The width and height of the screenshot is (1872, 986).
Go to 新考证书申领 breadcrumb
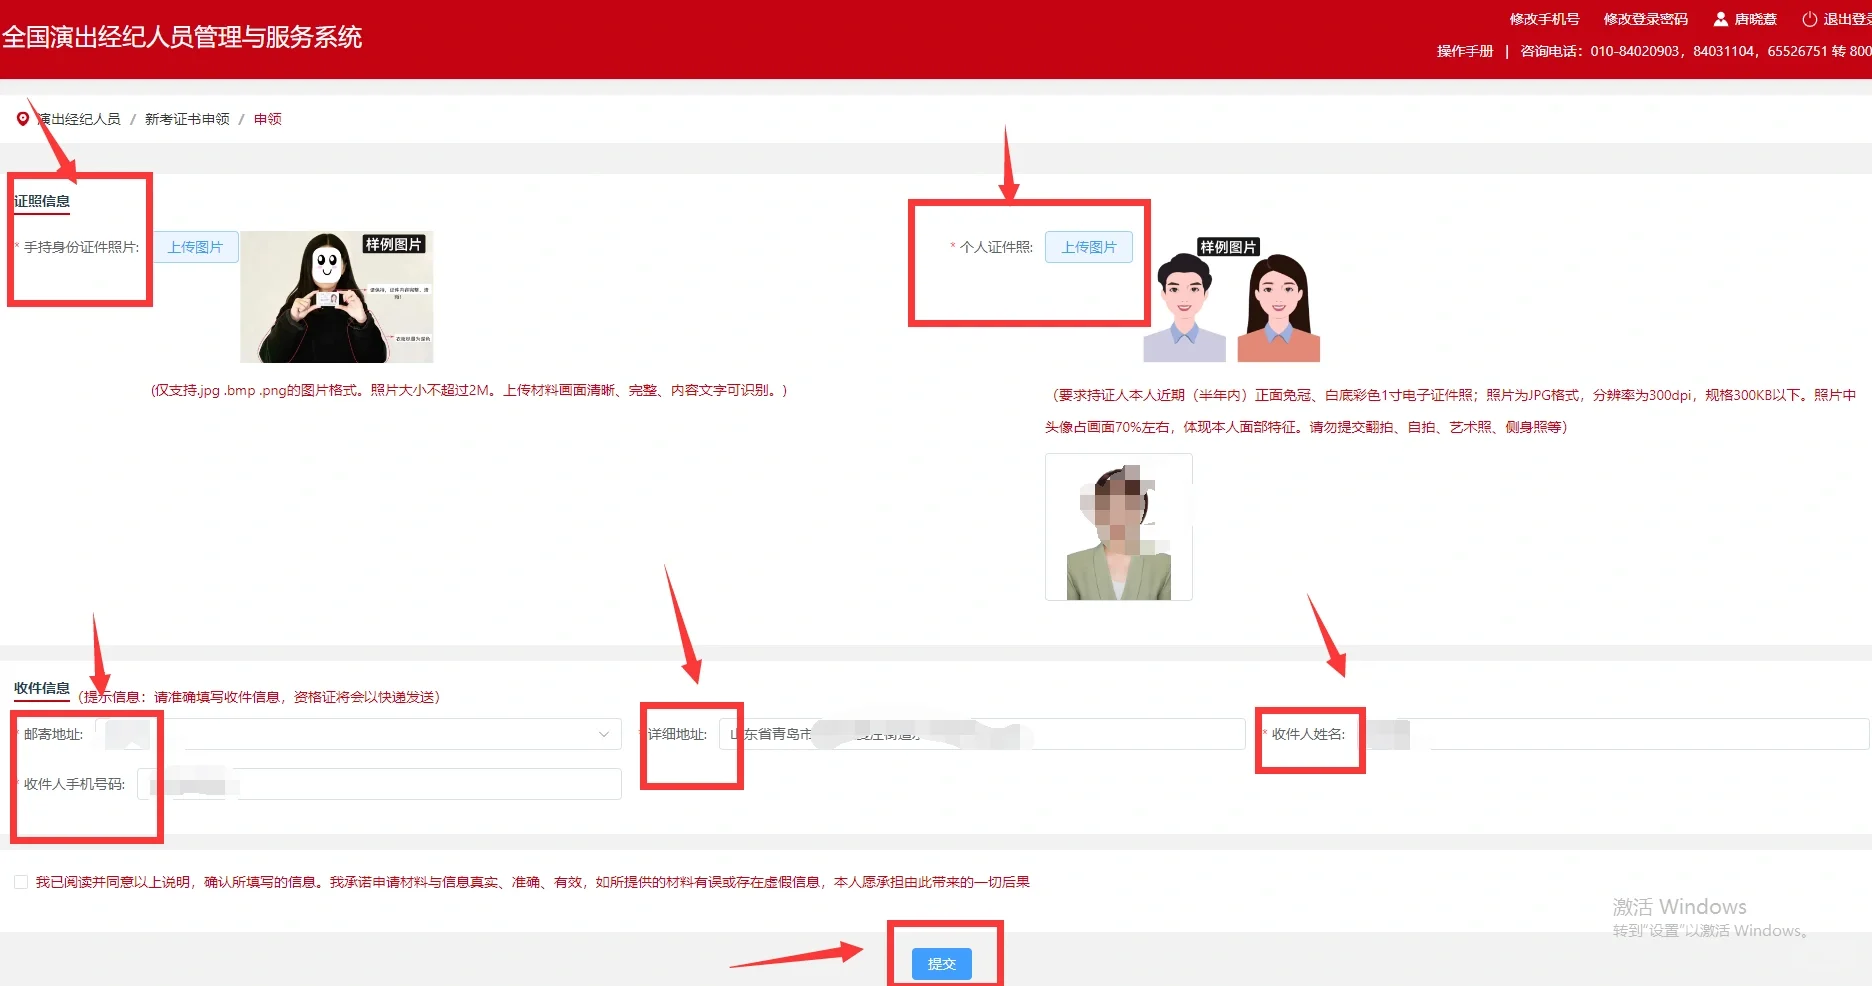pyautogui.click(x=187, y=119)
